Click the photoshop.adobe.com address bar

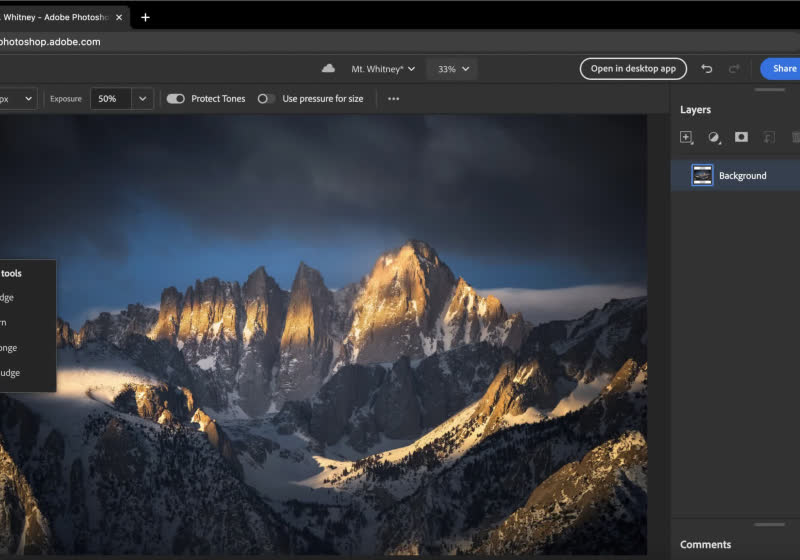[x=400, y=42]
